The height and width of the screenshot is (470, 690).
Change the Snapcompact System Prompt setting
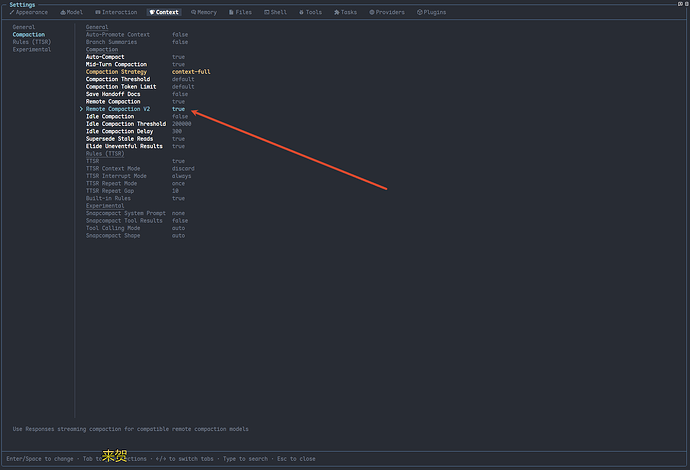tap(136, 213)
